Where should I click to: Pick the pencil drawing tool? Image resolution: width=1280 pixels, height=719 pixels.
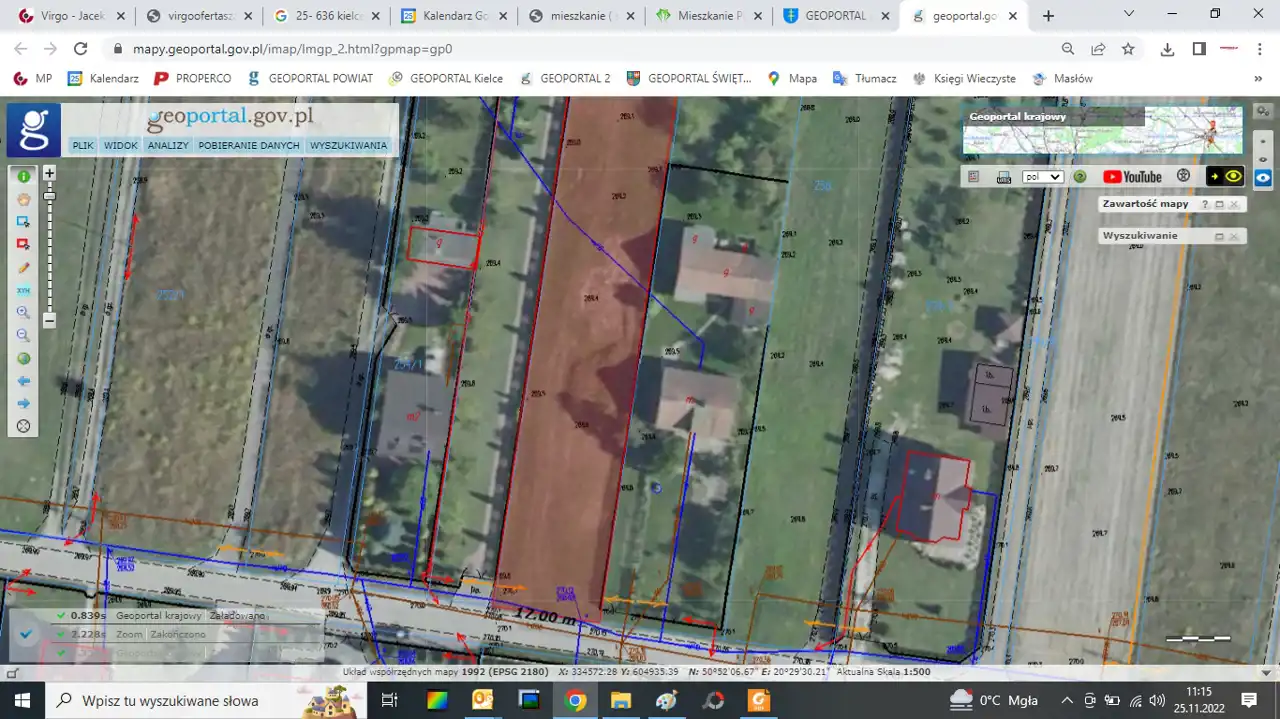click(x=23, y=268)
